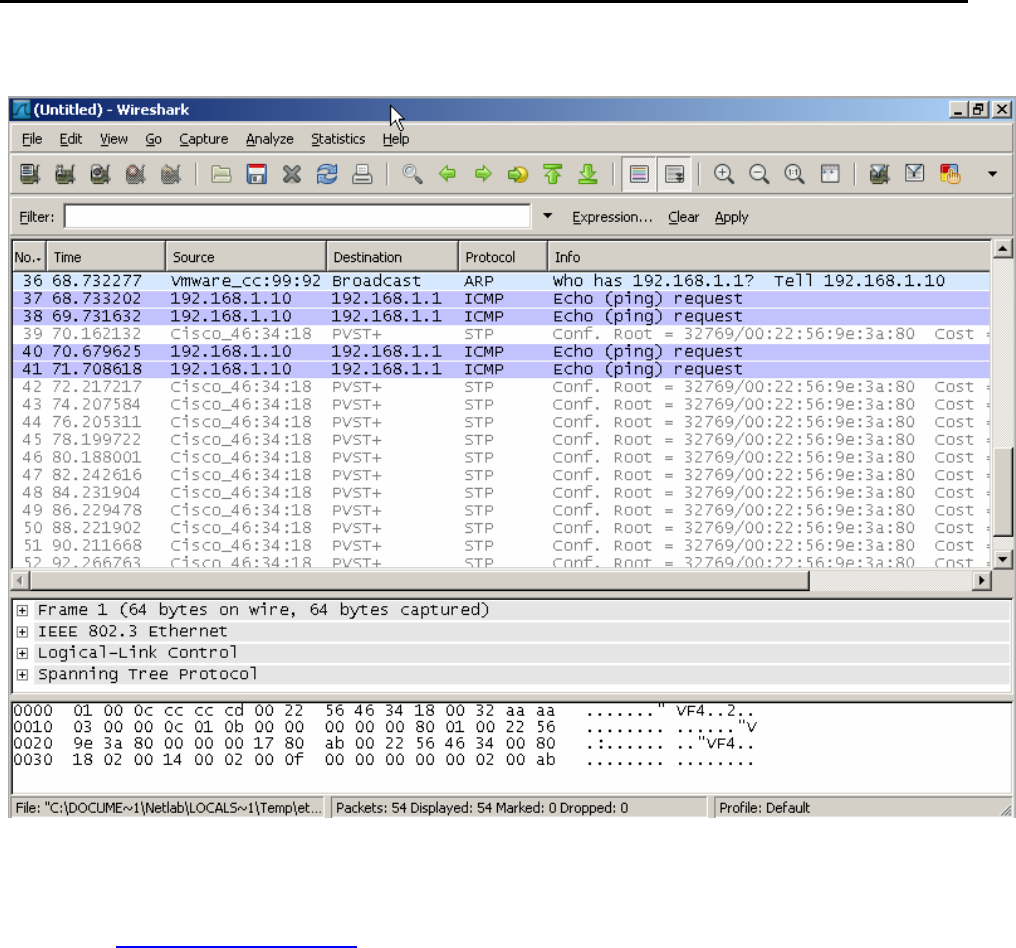Open a capture file folder icon

click(221, 174)
